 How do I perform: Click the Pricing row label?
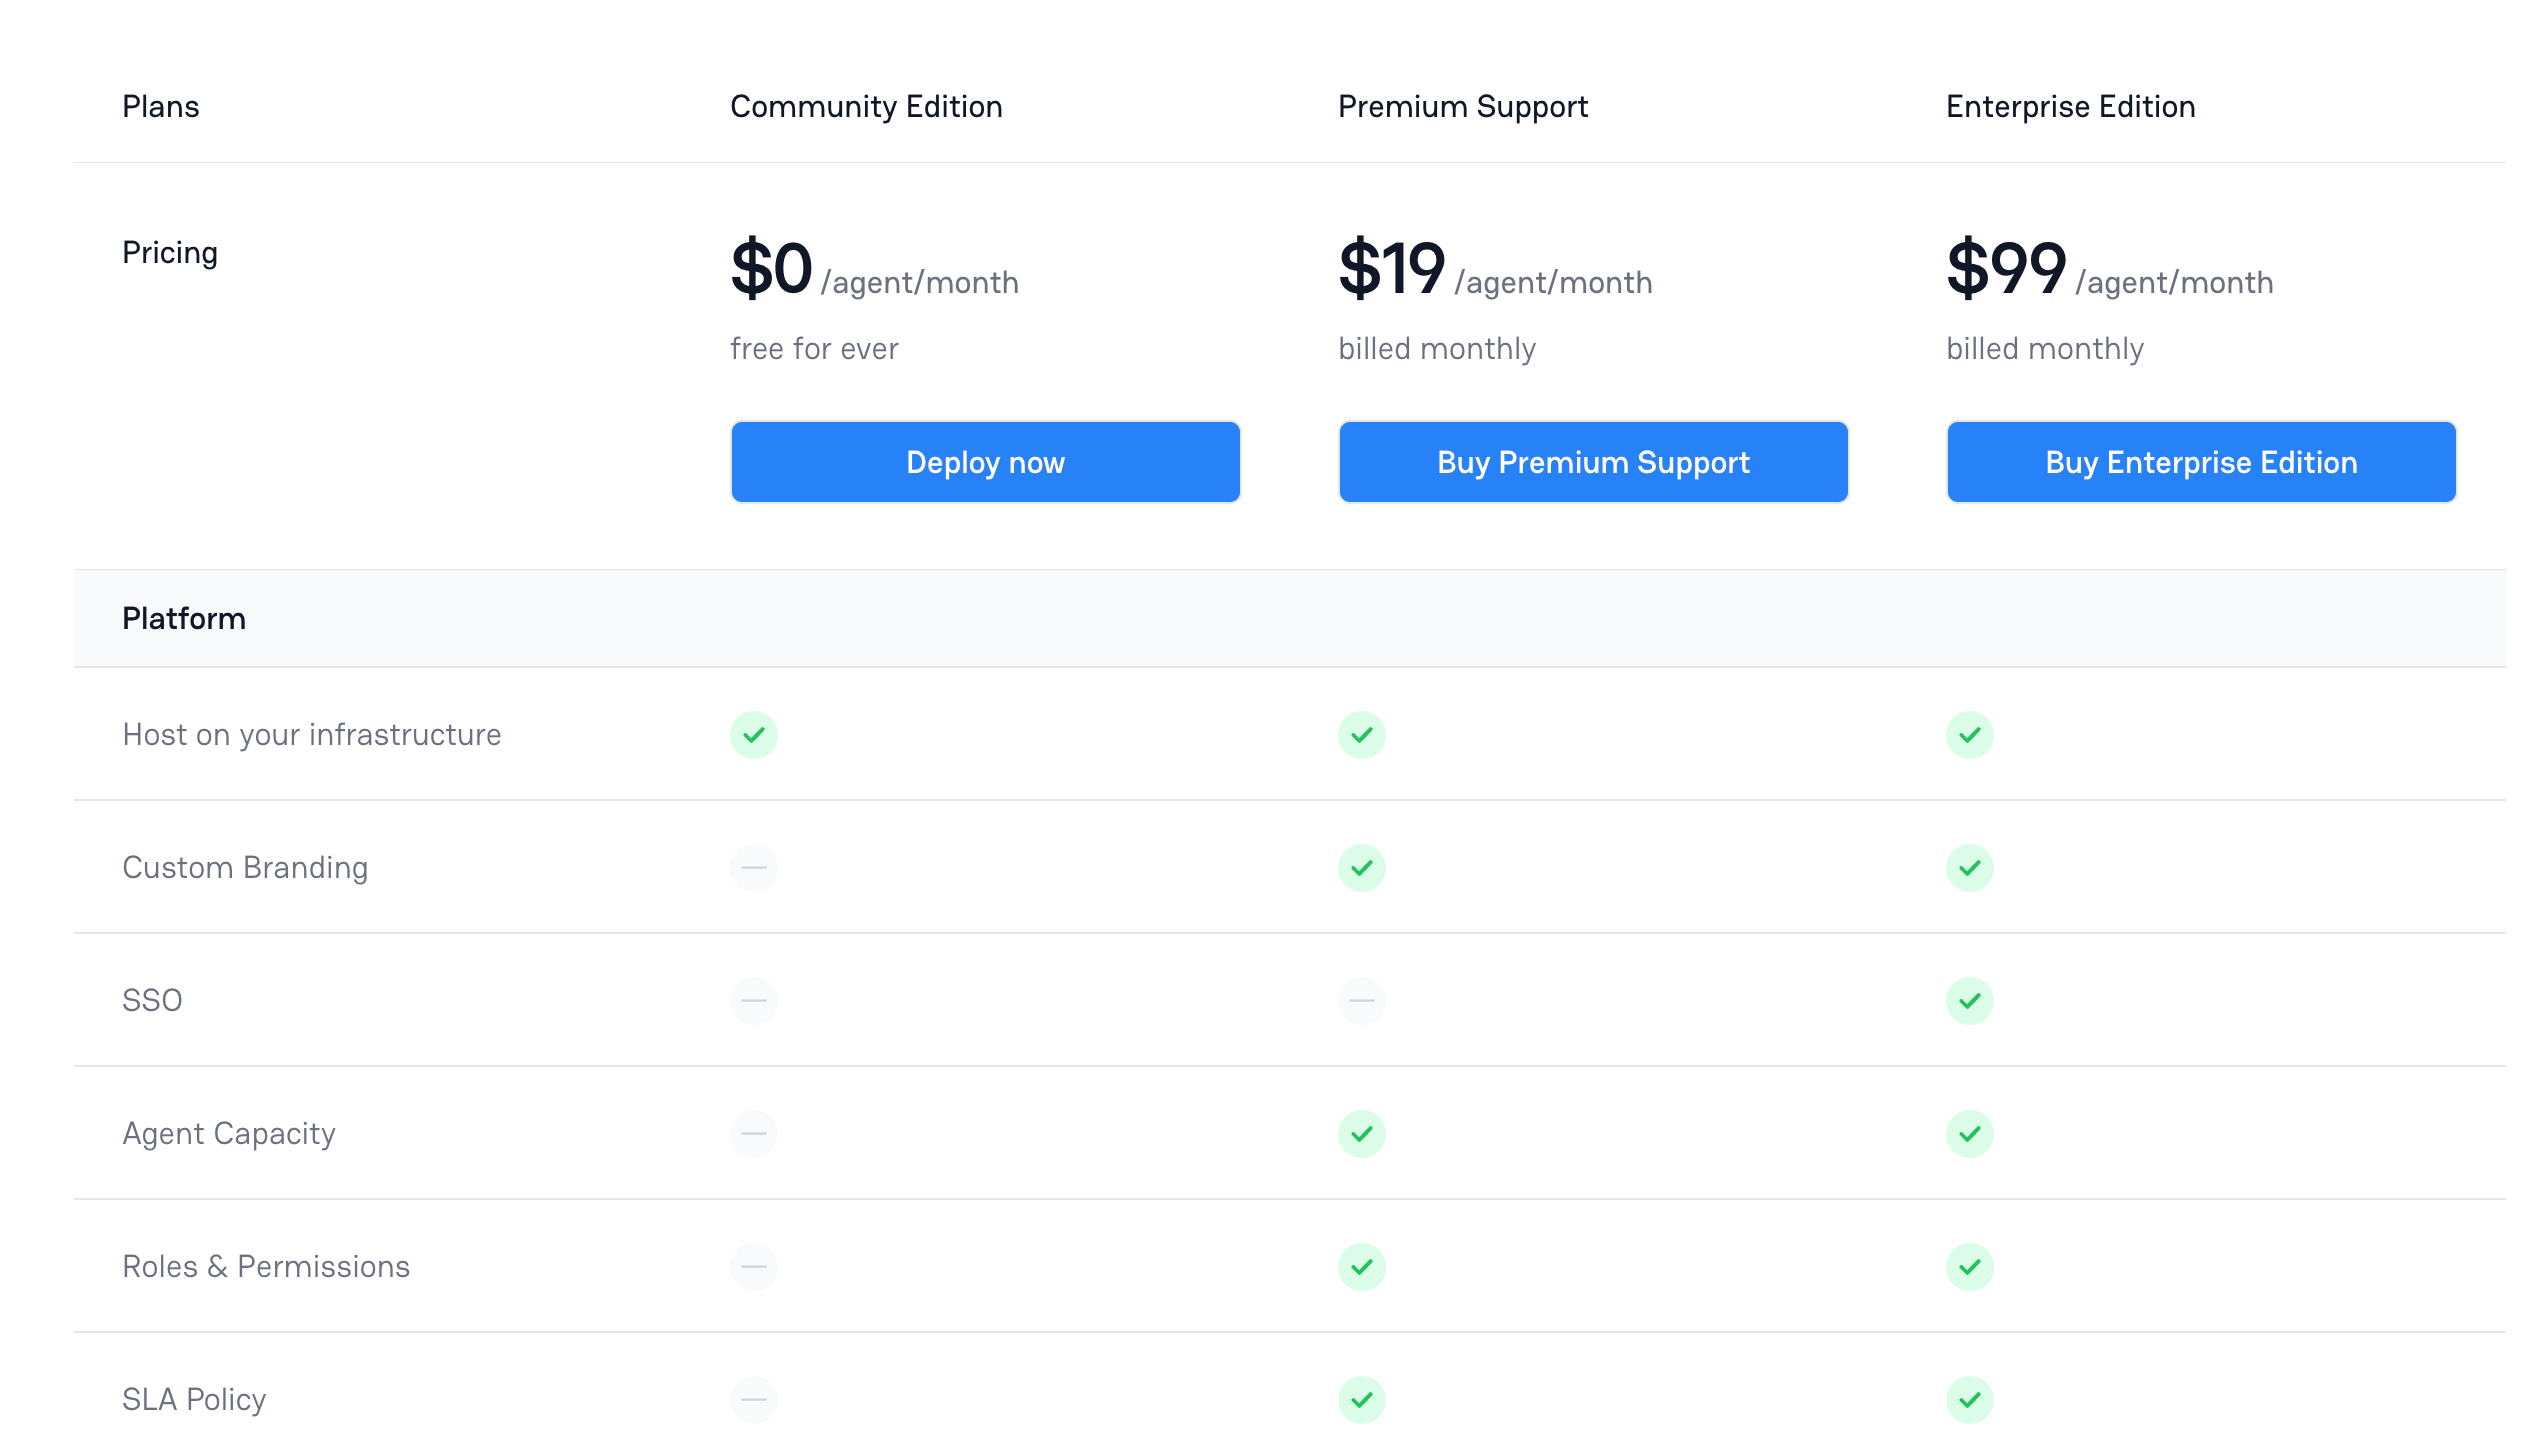(x=170, y=252)
